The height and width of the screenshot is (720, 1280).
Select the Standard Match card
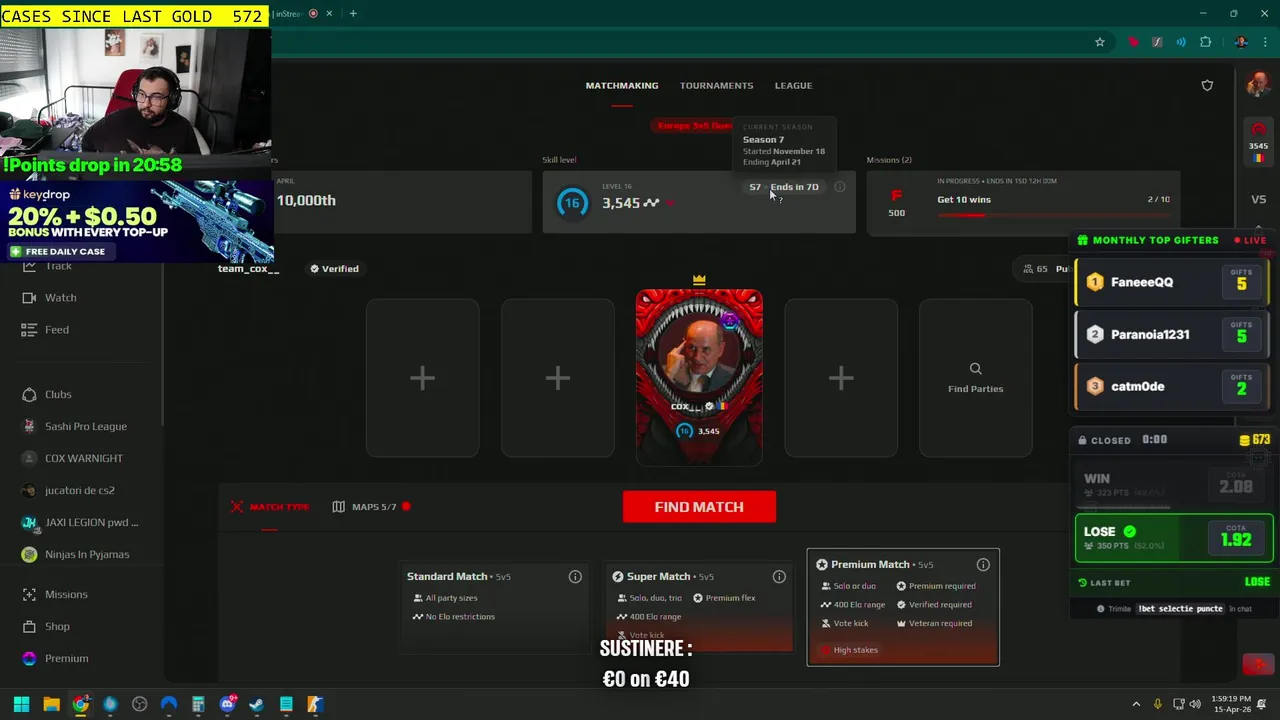[x=495, y=607]
